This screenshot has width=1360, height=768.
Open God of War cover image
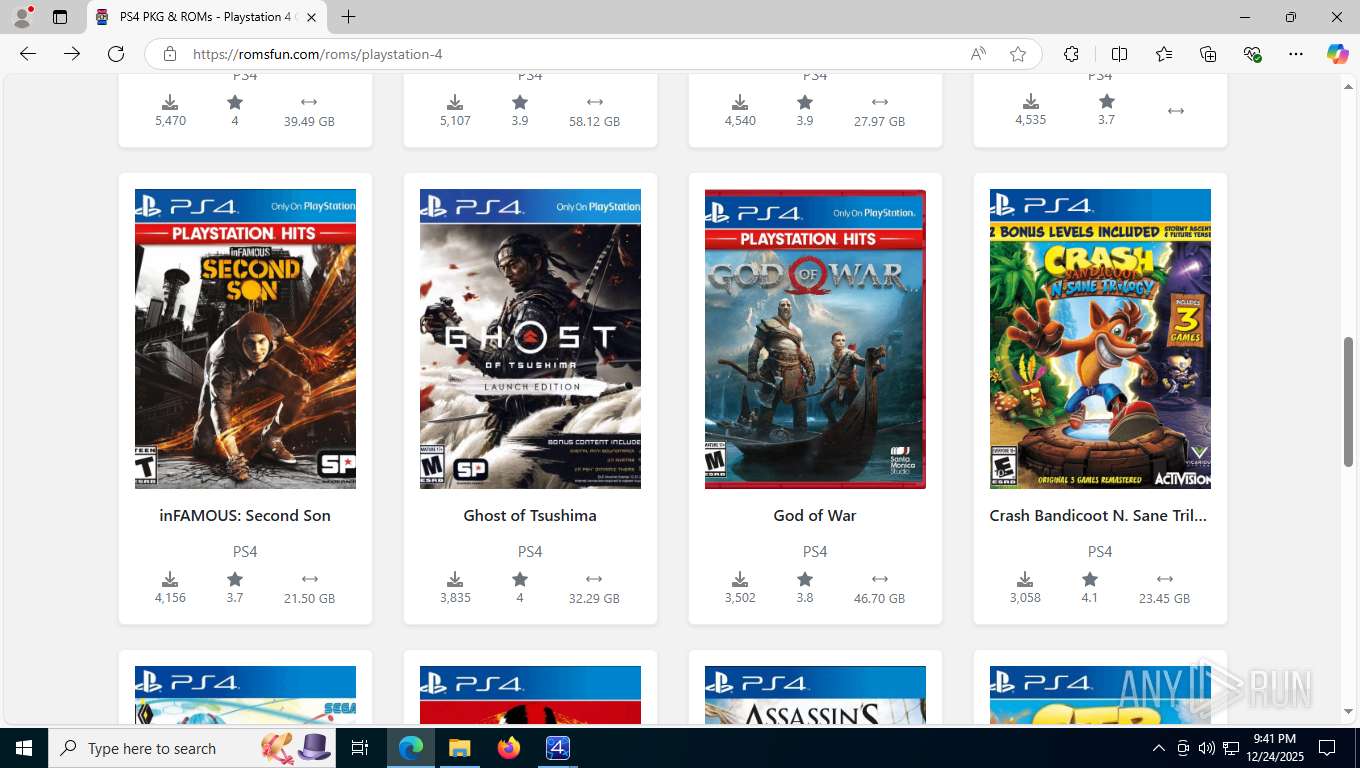point(815,339)
